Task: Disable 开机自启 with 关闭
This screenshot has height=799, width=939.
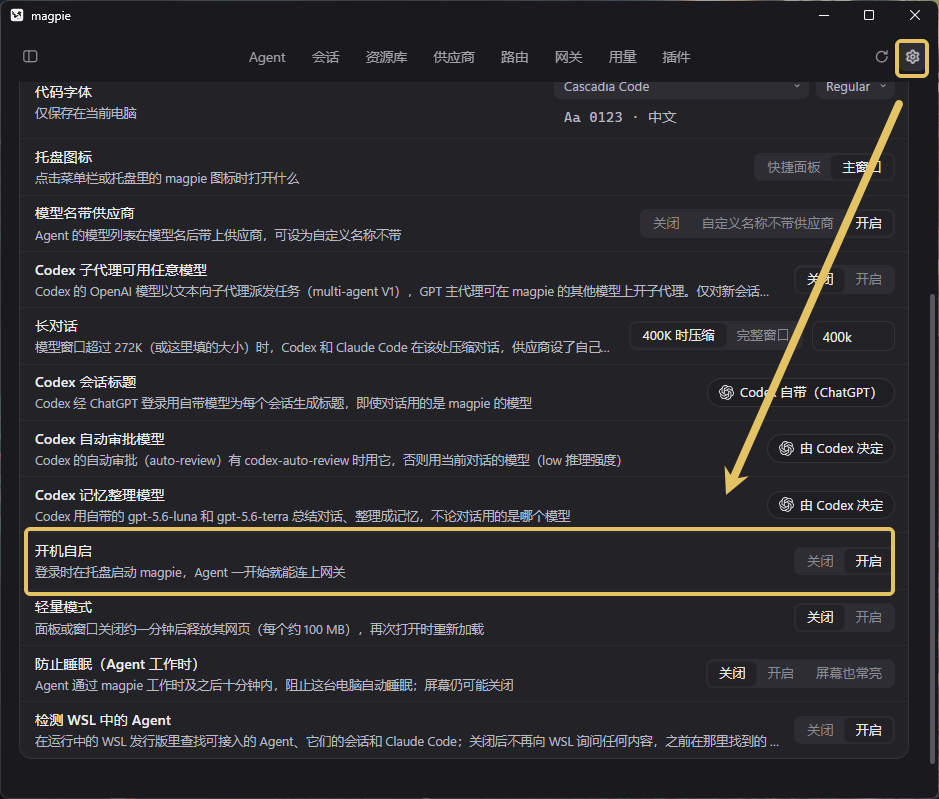Action: [820, 561]
